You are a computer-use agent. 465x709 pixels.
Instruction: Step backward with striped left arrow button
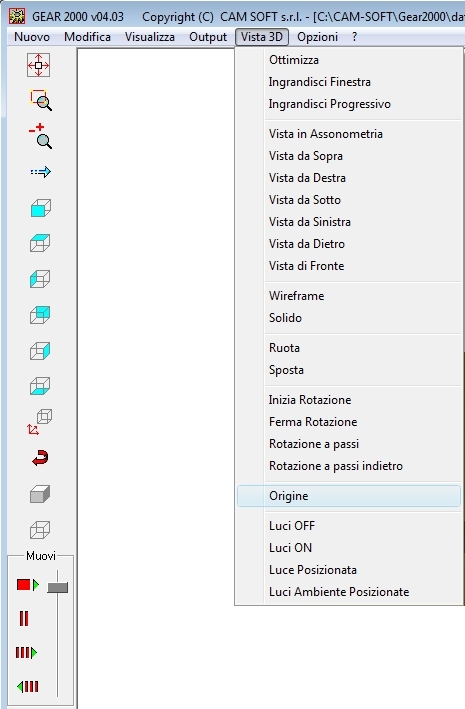tap(27, 687)
